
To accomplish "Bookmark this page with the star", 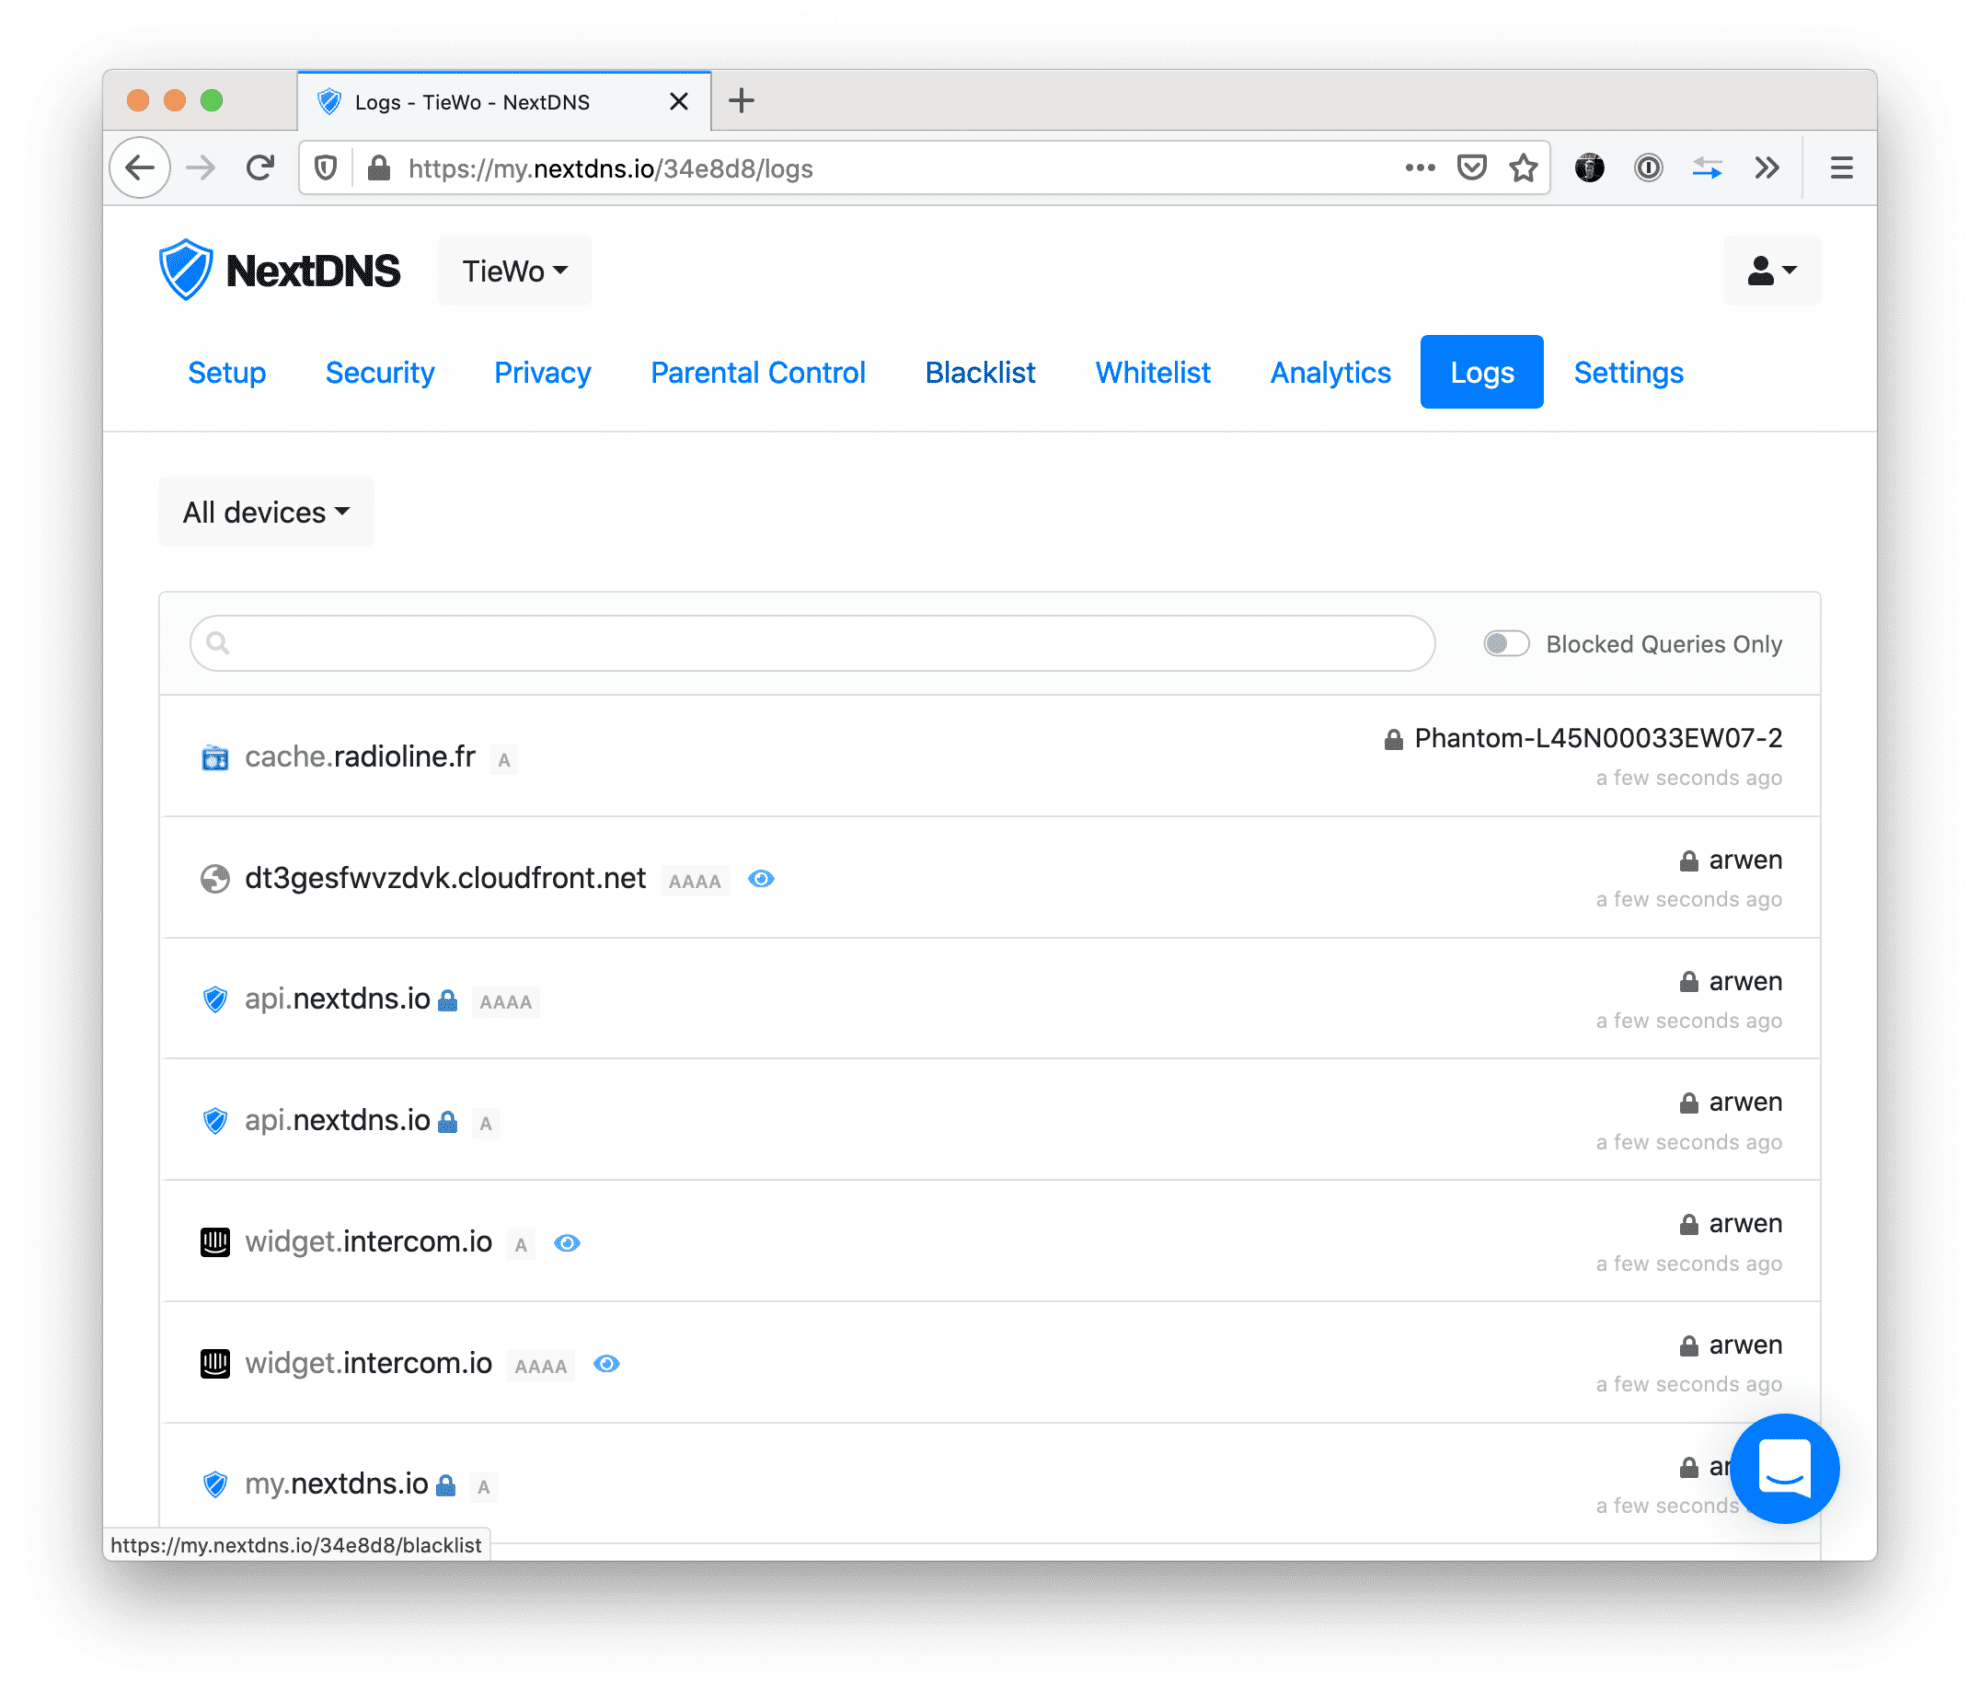I will point(1523,168).
